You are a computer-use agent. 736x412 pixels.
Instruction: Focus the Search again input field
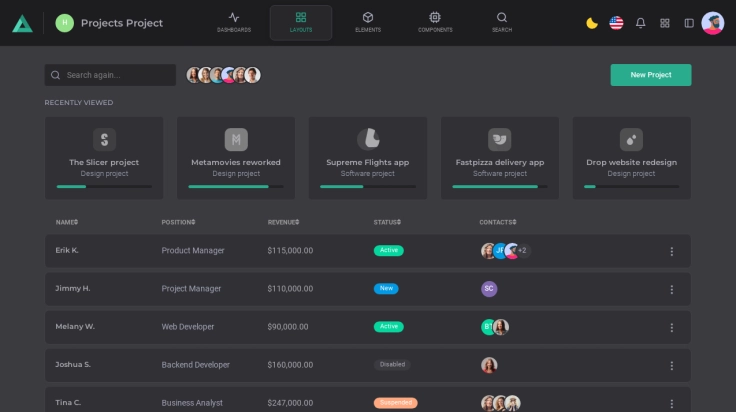point(115,75)
